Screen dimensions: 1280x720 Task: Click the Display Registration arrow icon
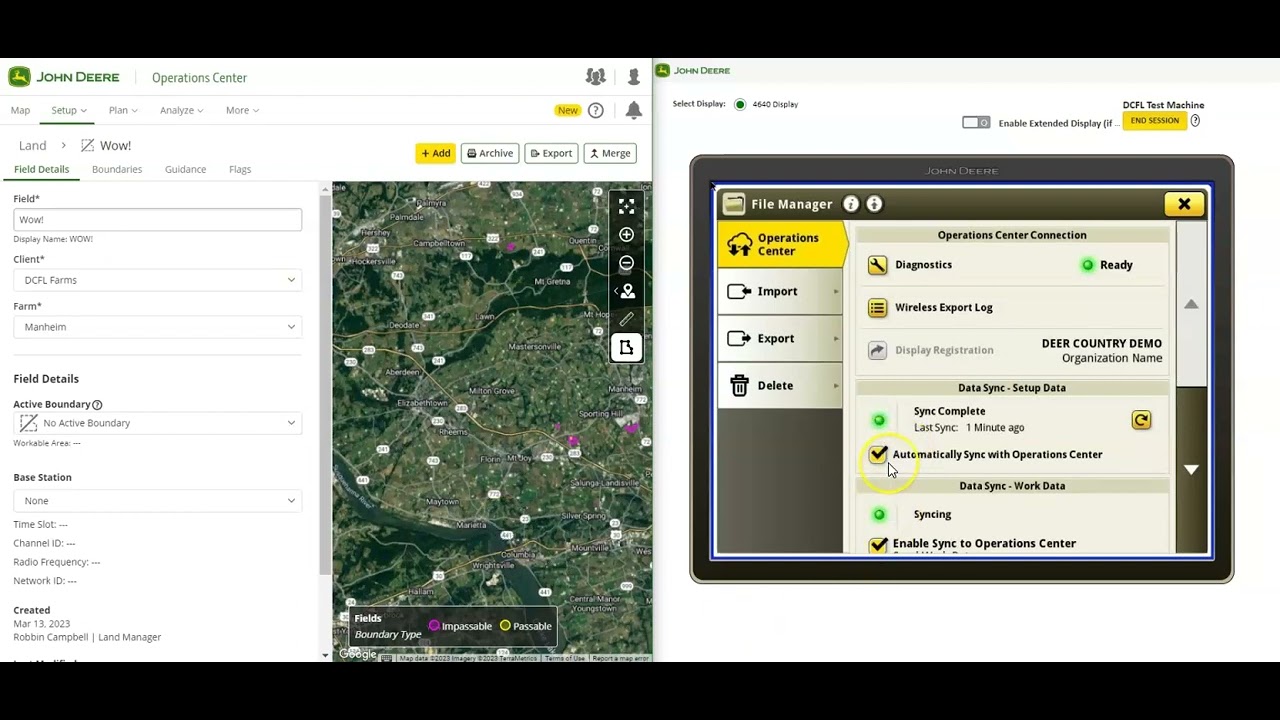(x=877, y=350)
